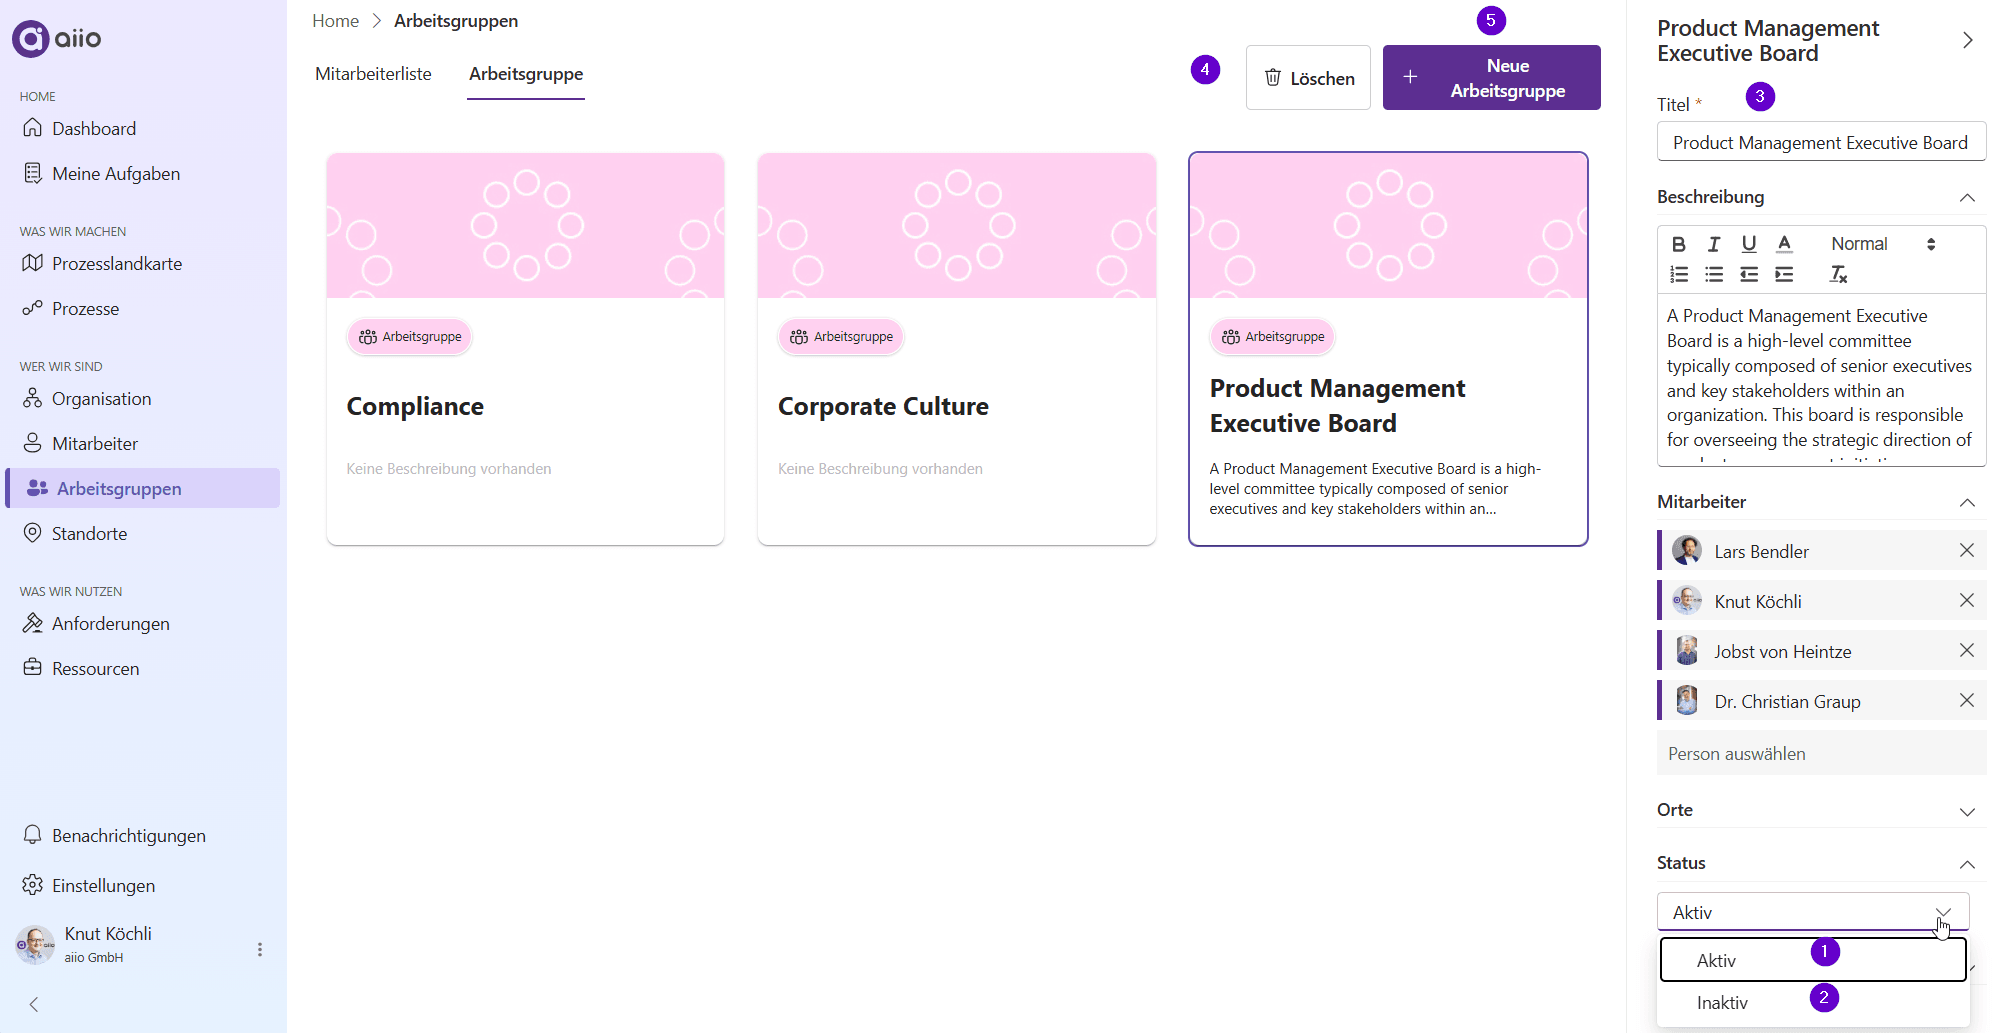Screen dimensions: 2007x1033
Task: Navigate to Organisation
Action: tap(142, 399)
